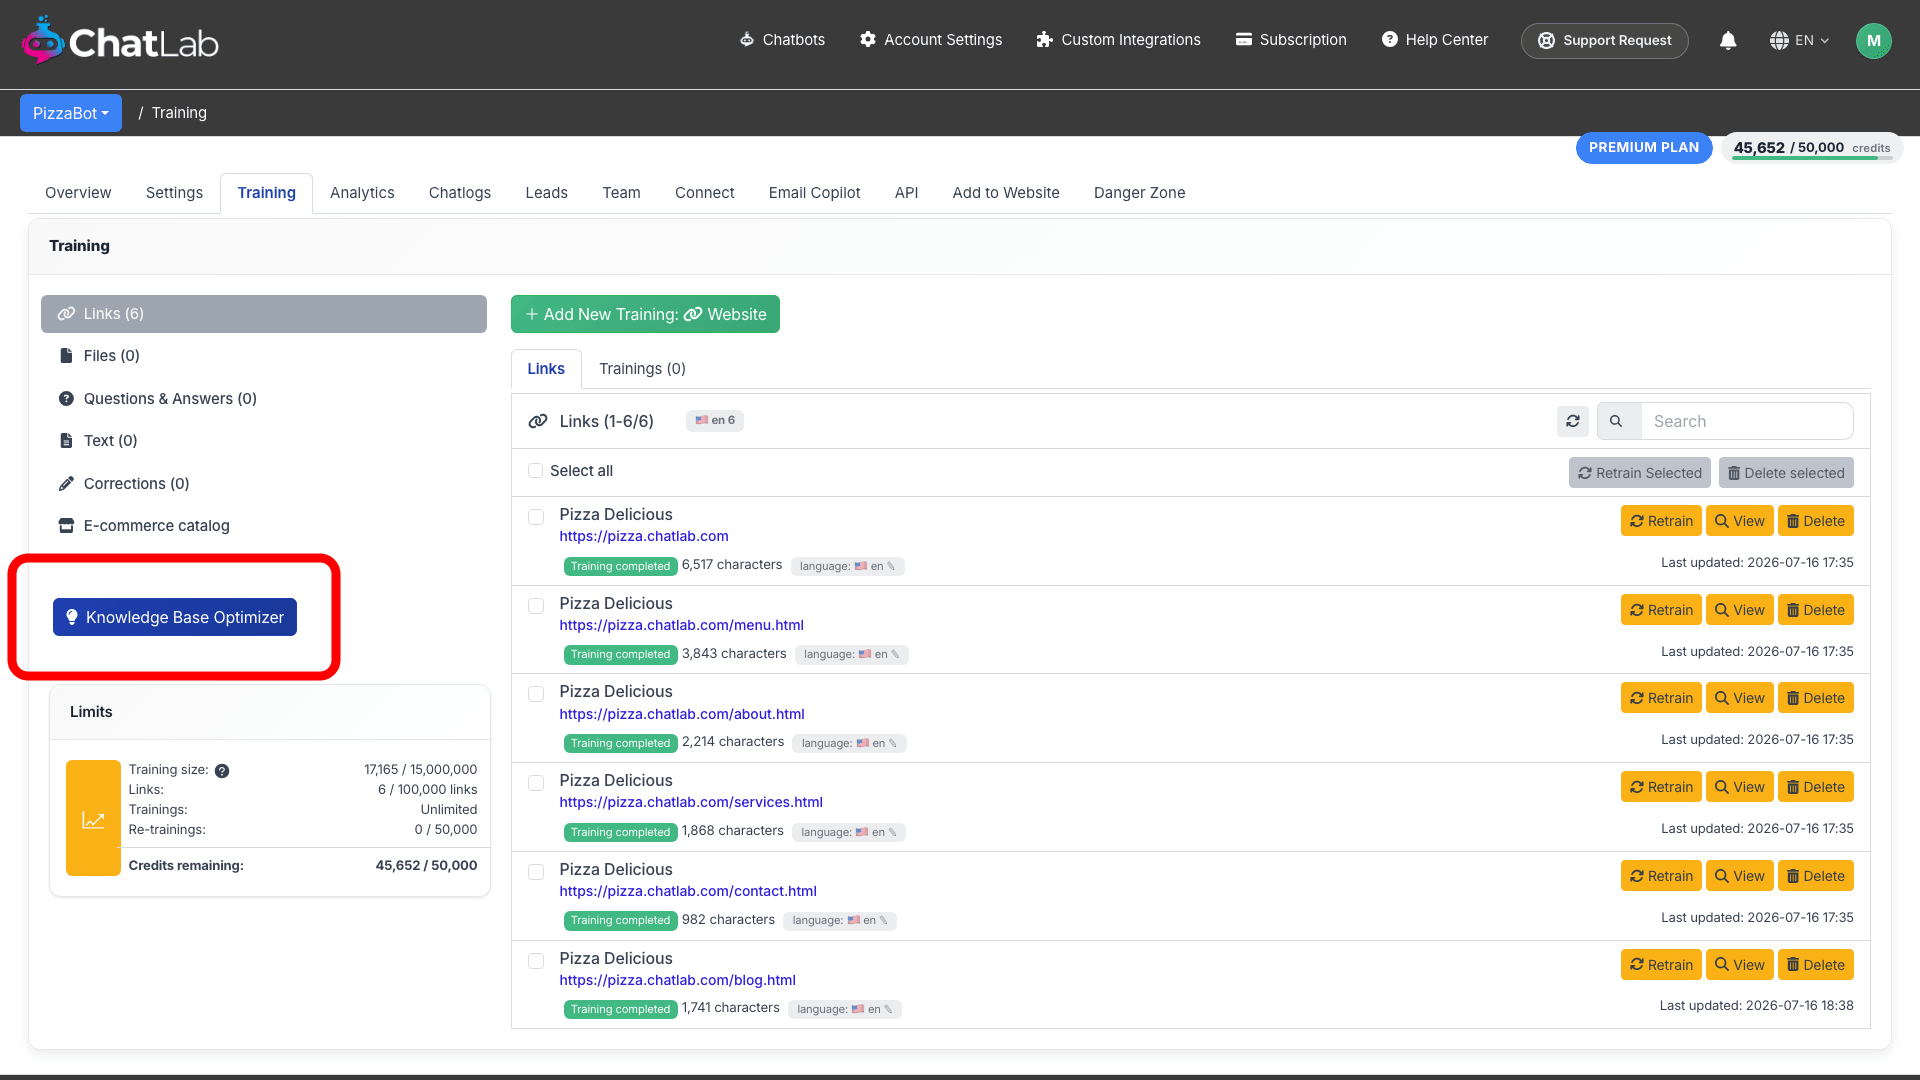The image size is (1920, 1080).
Task: Click the orange limits chart icon
Action: 93,818
